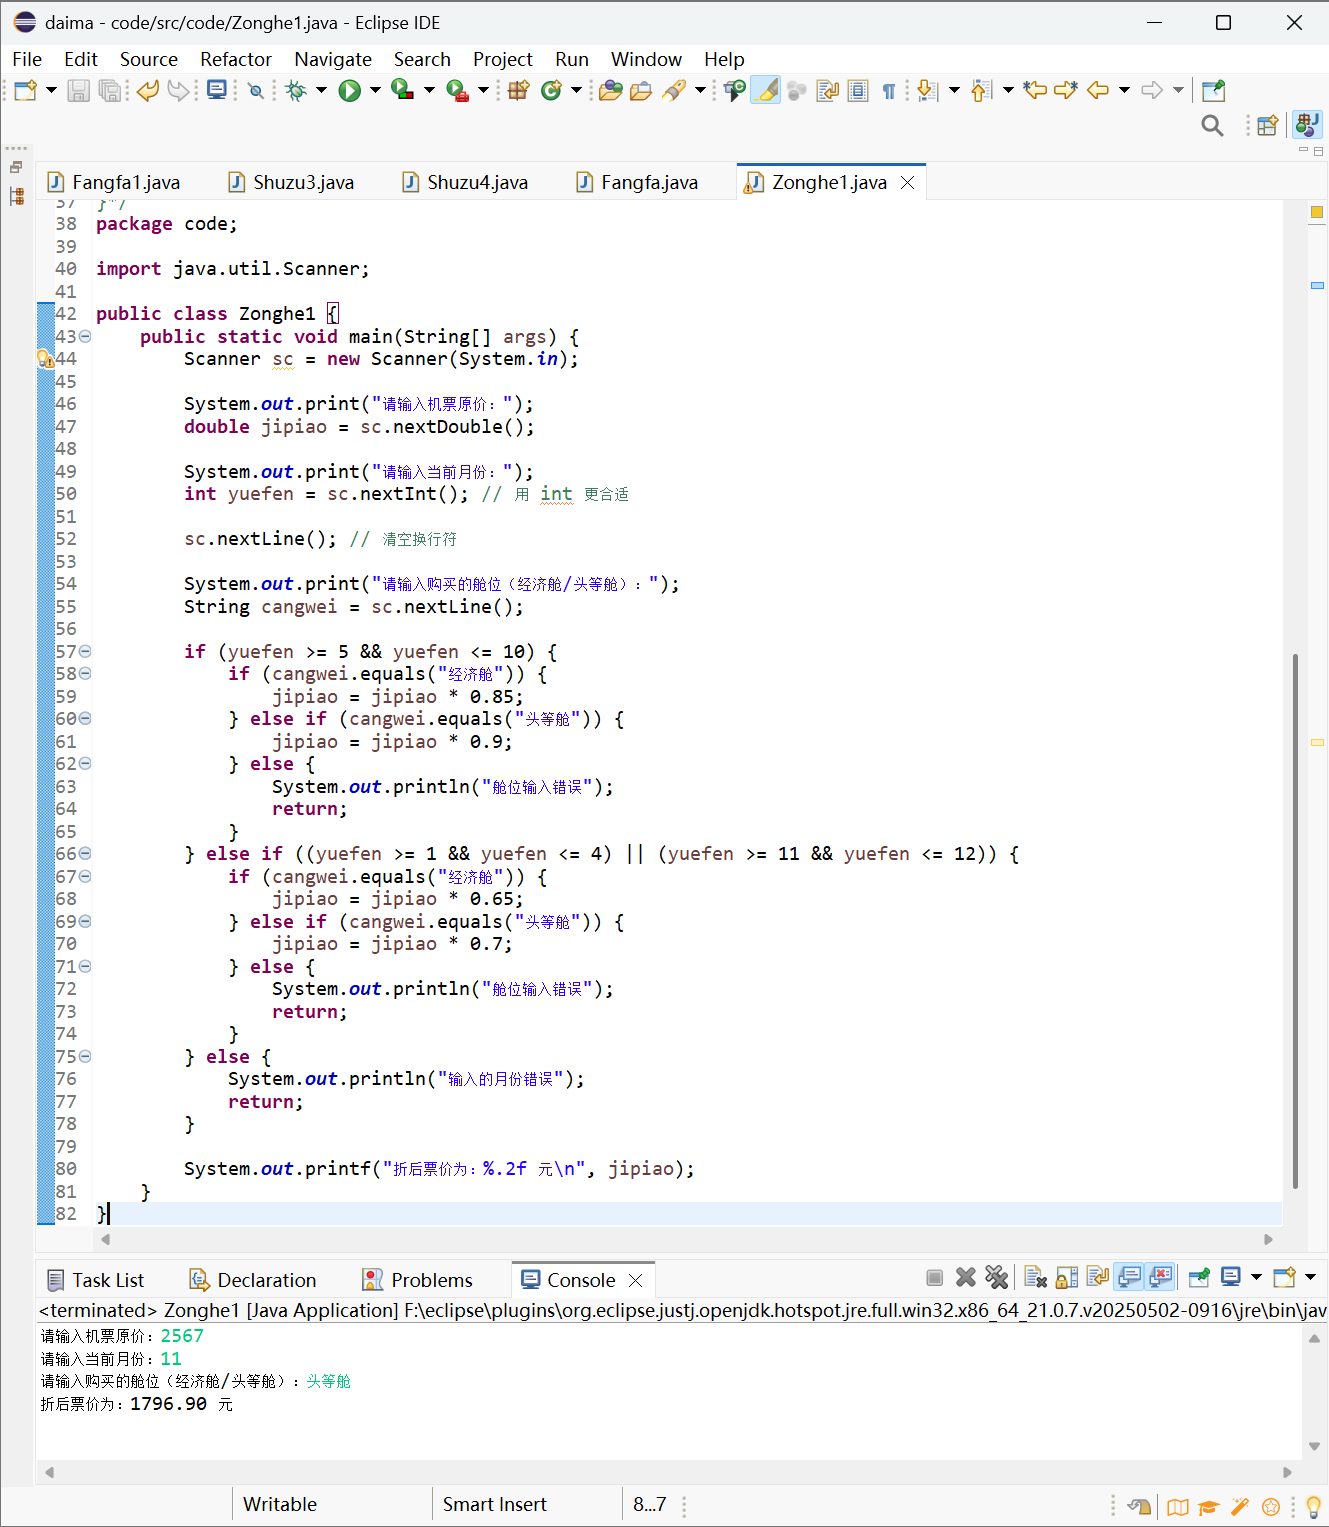
Task: Toggle Show Console on Standard Out change
Action: point(1130,1277)
